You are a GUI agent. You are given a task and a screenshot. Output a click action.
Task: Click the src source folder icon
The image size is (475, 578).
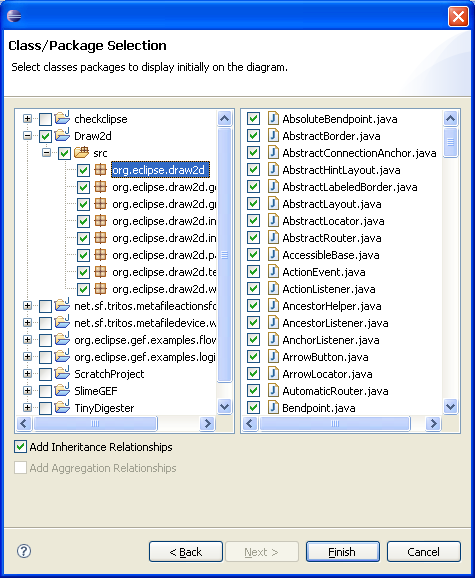click(x=81, y=152)
